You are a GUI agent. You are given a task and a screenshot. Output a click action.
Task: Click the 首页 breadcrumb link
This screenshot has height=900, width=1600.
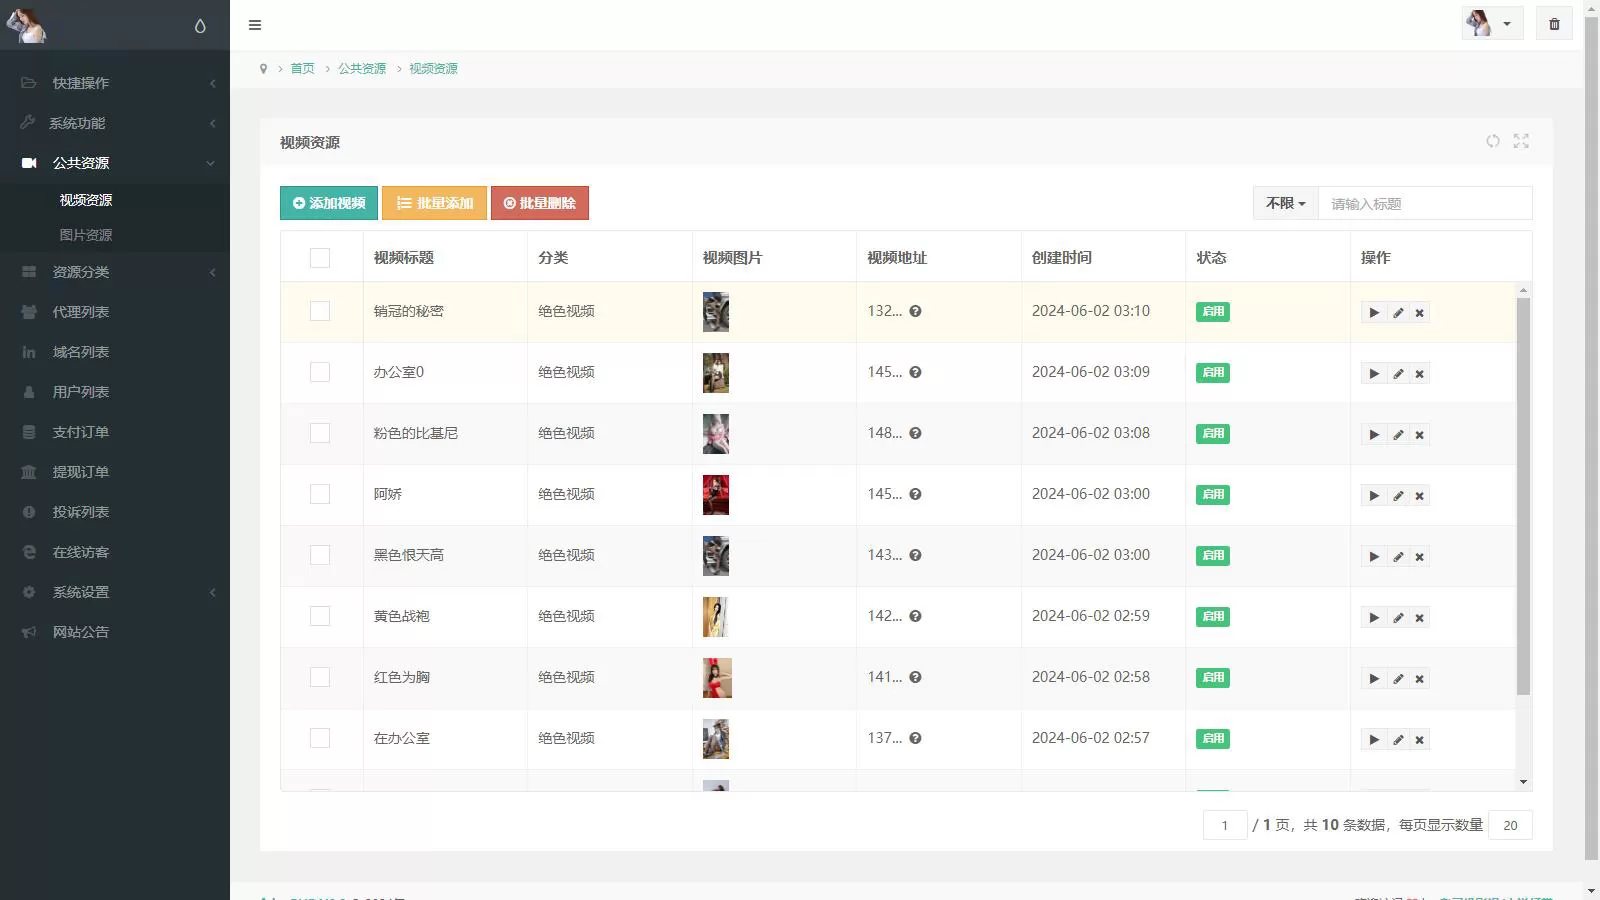point(303,68)
